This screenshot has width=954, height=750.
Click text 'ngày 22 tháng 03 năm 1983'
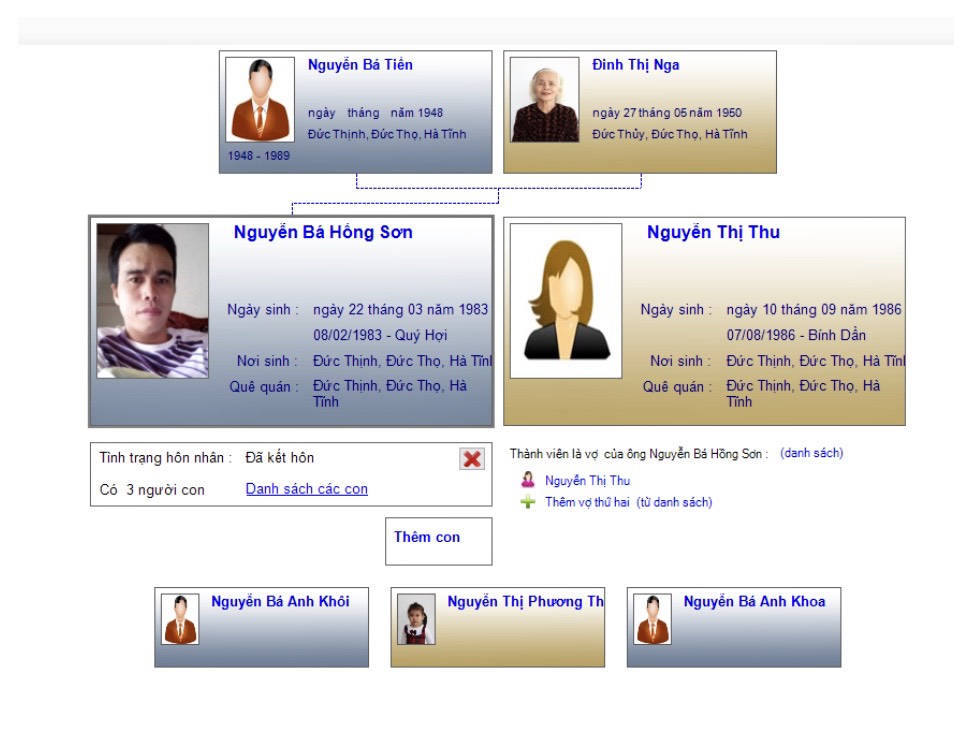click(400, 310)
